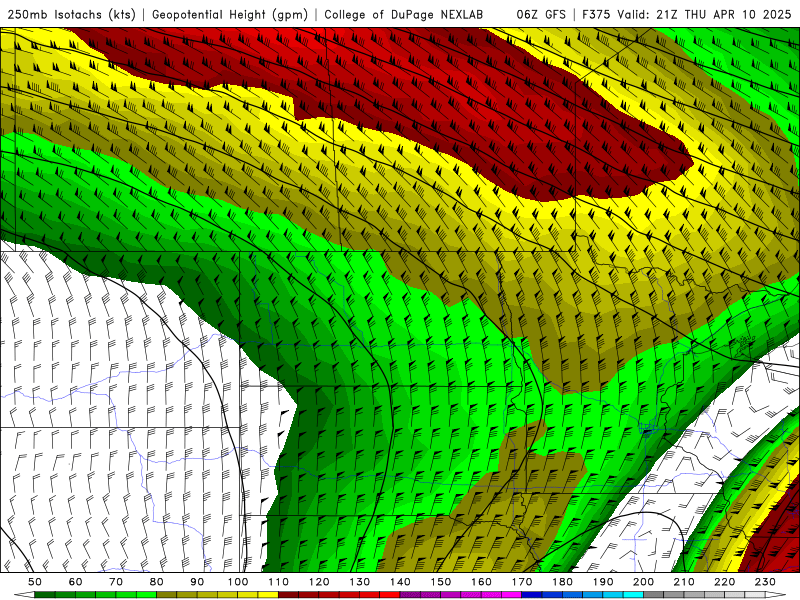Click the '50' color bar label
Screen dimensions: 800x600
point(35,582)
